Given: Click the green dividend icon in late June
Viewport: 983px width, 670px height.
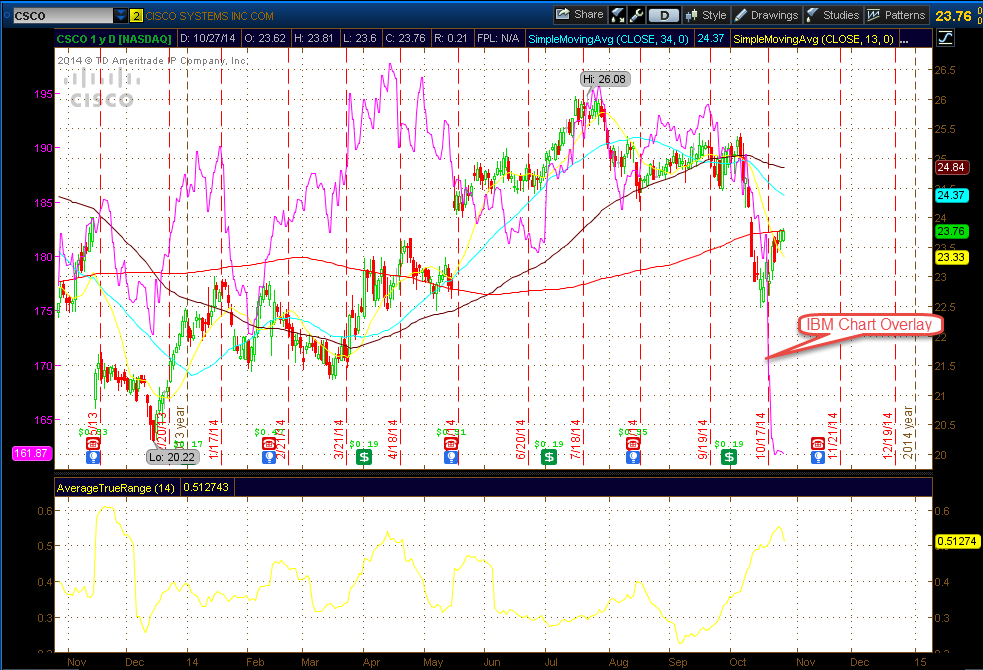Looking at the screenshot, I should 549,457.
